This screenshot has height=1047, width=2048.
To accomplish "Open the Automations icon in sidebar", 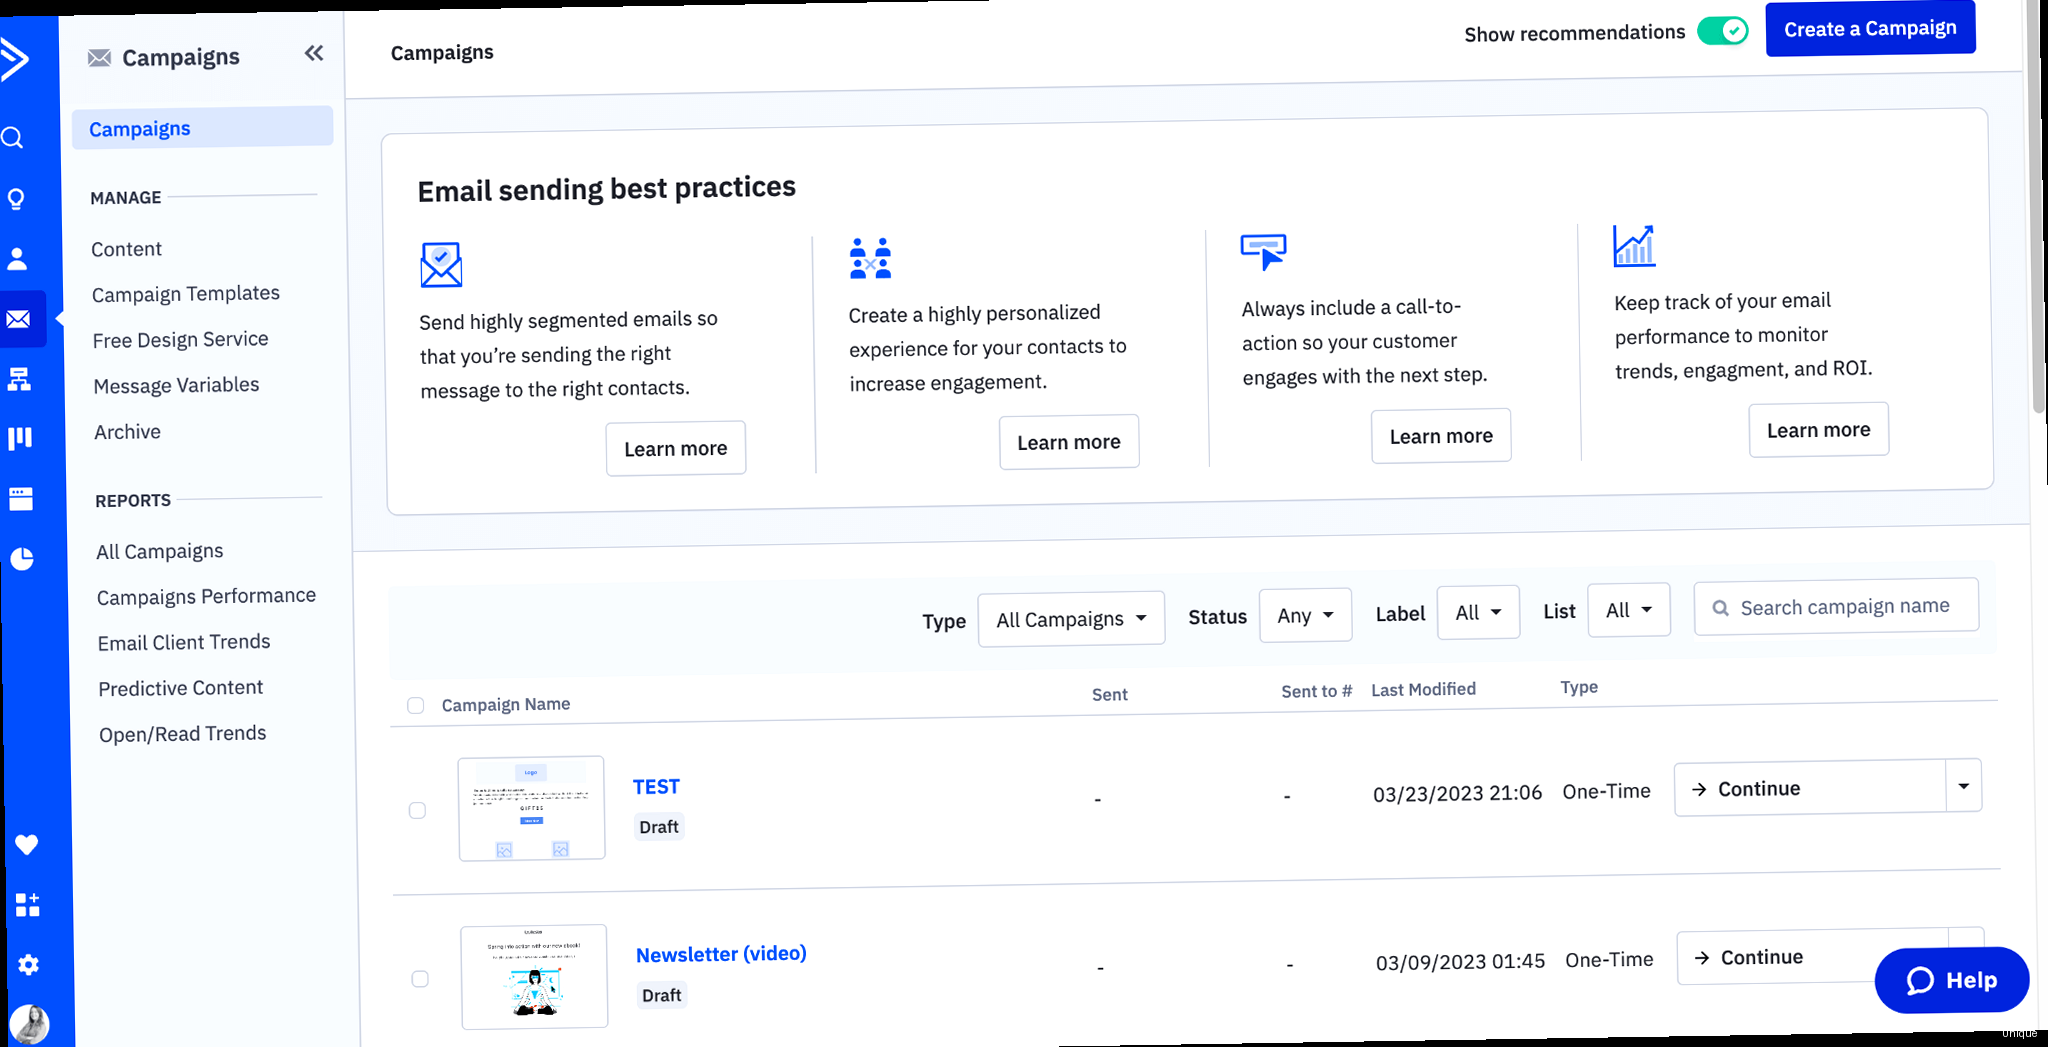I will point(19,379).
